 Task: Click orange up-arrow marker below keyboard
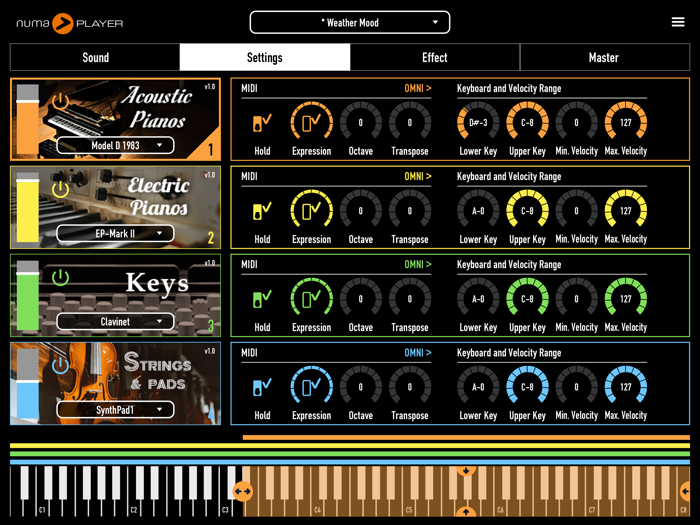(466, 512)
